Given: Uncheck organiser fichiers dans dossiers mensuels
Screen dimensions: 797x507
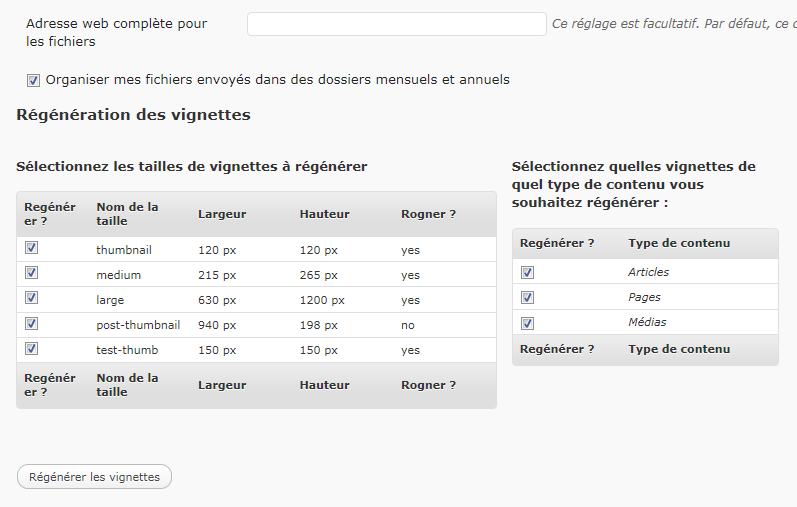Looking at the screenshot, I should 33,80.
